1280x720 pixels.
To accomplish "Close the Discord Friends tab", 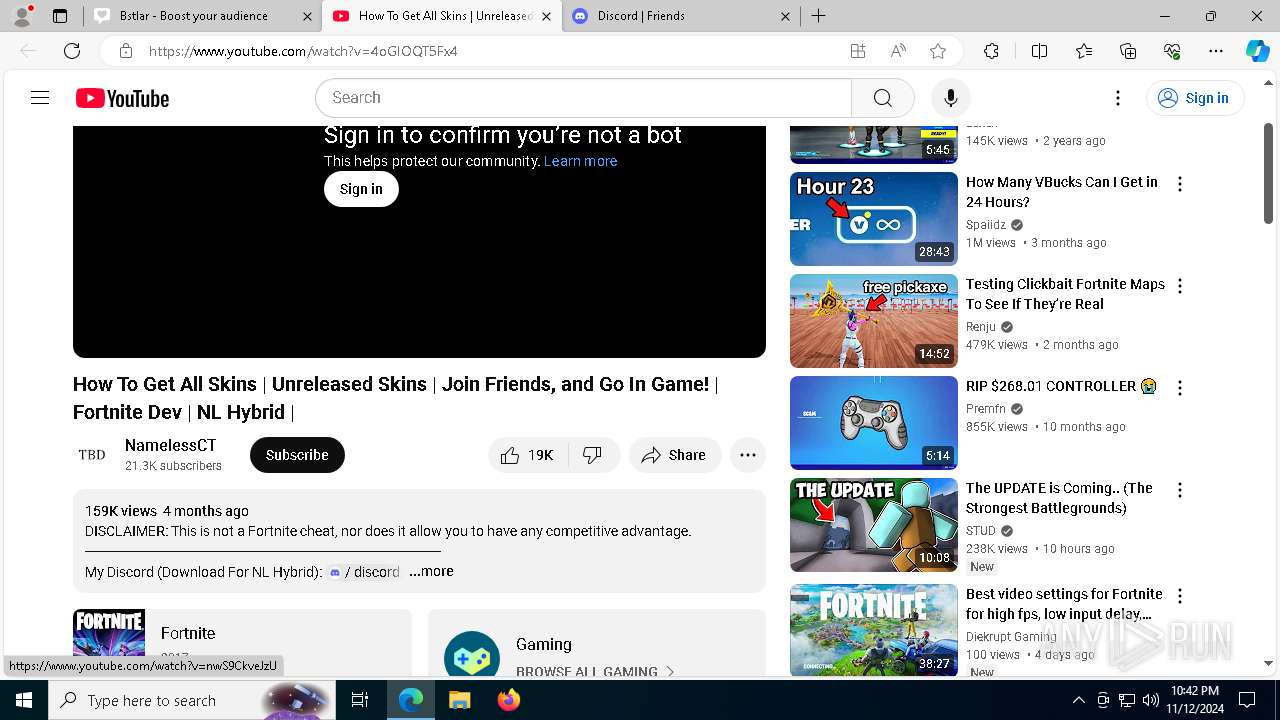I will (785, 16).
